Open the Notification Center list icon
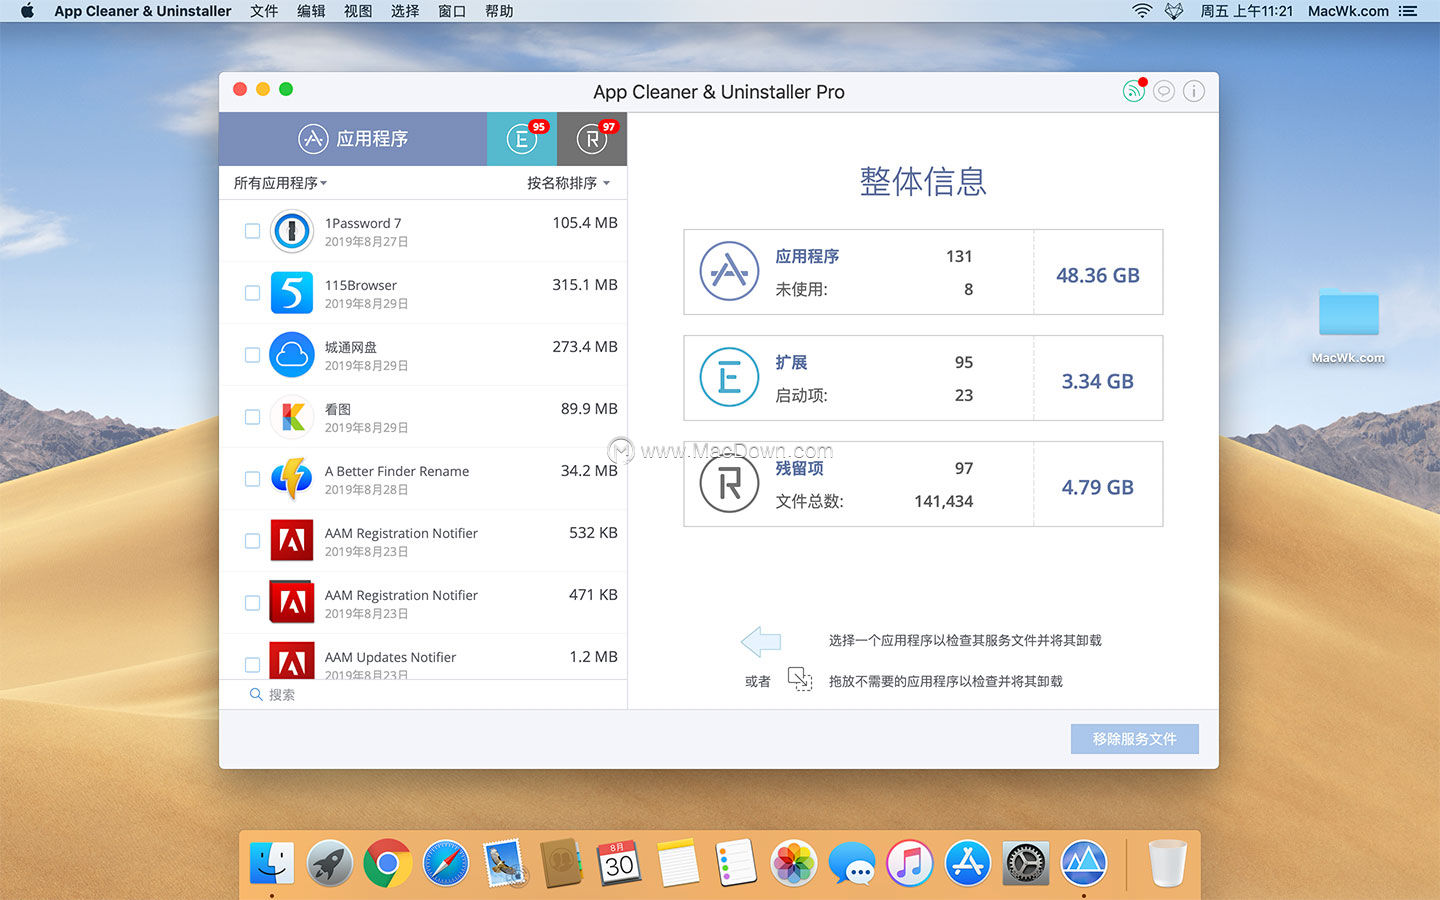Image resolution: width=1440 pixels, height=900 pixels. point(1408,11)
